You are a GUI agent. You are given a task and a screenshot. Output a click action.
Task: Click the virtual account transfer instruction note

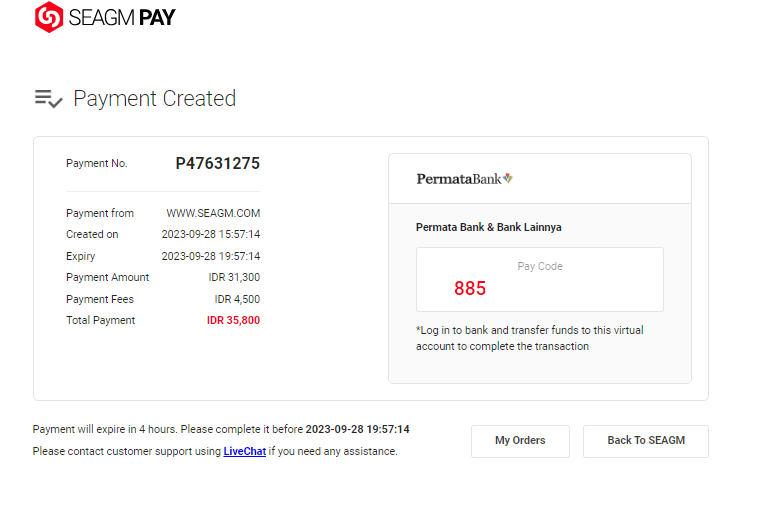click(x=530, y=338)
